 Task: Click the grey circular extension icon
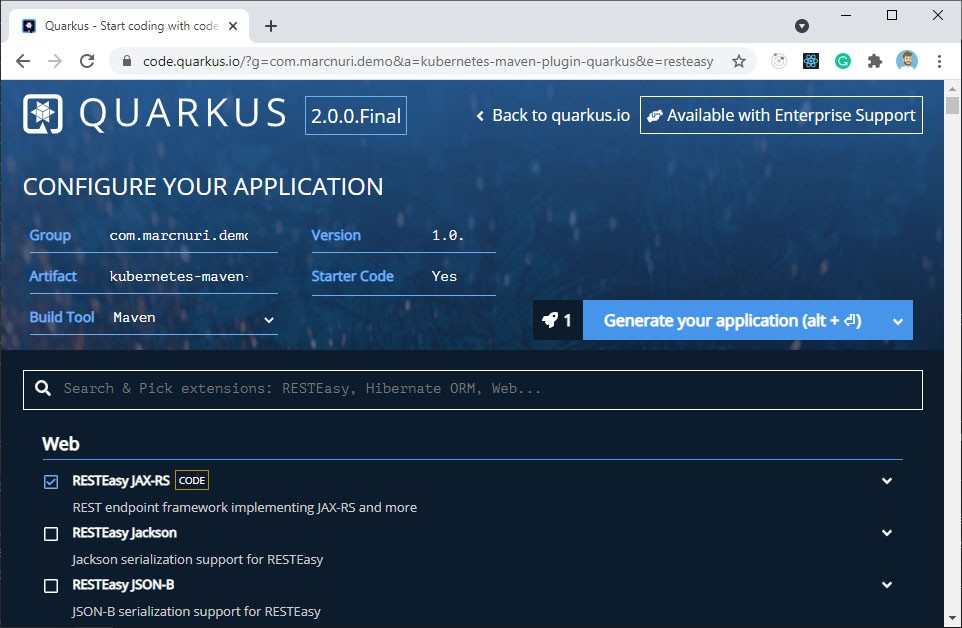click(779, 61)
